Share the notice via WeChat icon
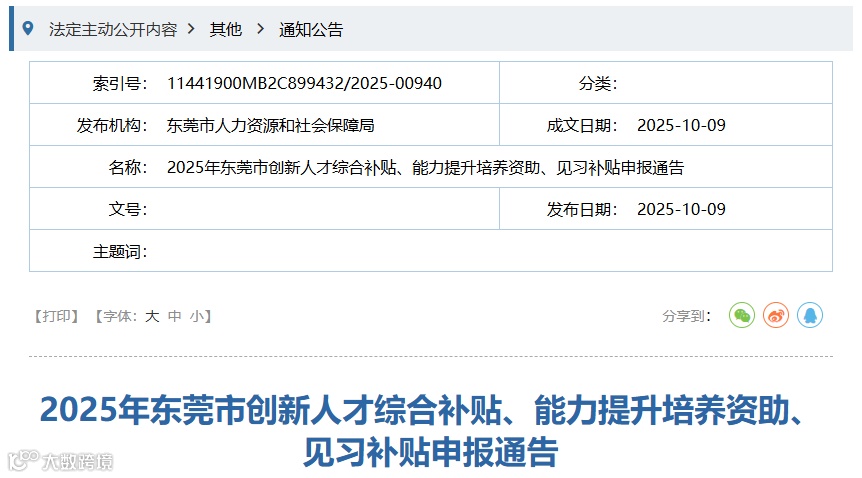The width and height of the screenshot is (862, 478). (742, 316)
